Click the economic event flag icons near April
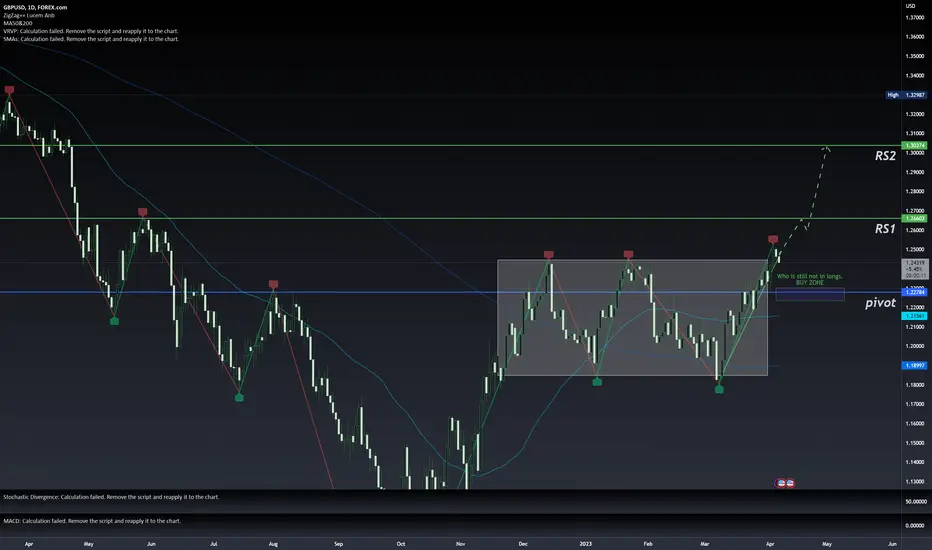This screenshot has width=932, height=550. click(x=785, y=483)
